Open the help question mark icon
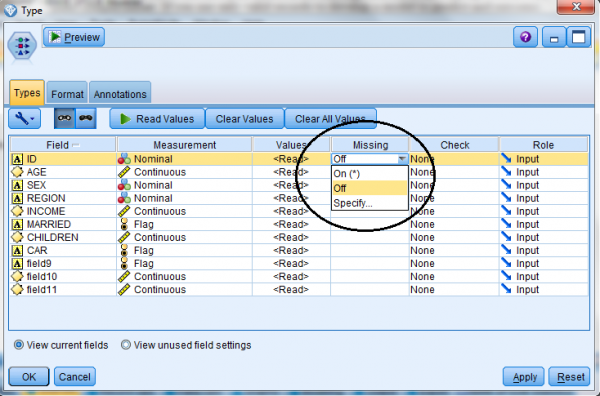 click(x=525, y=37)
